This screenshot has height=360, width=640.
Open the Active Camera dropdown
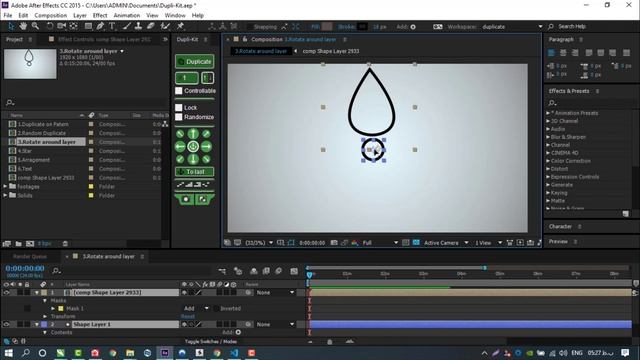(446, 242)
